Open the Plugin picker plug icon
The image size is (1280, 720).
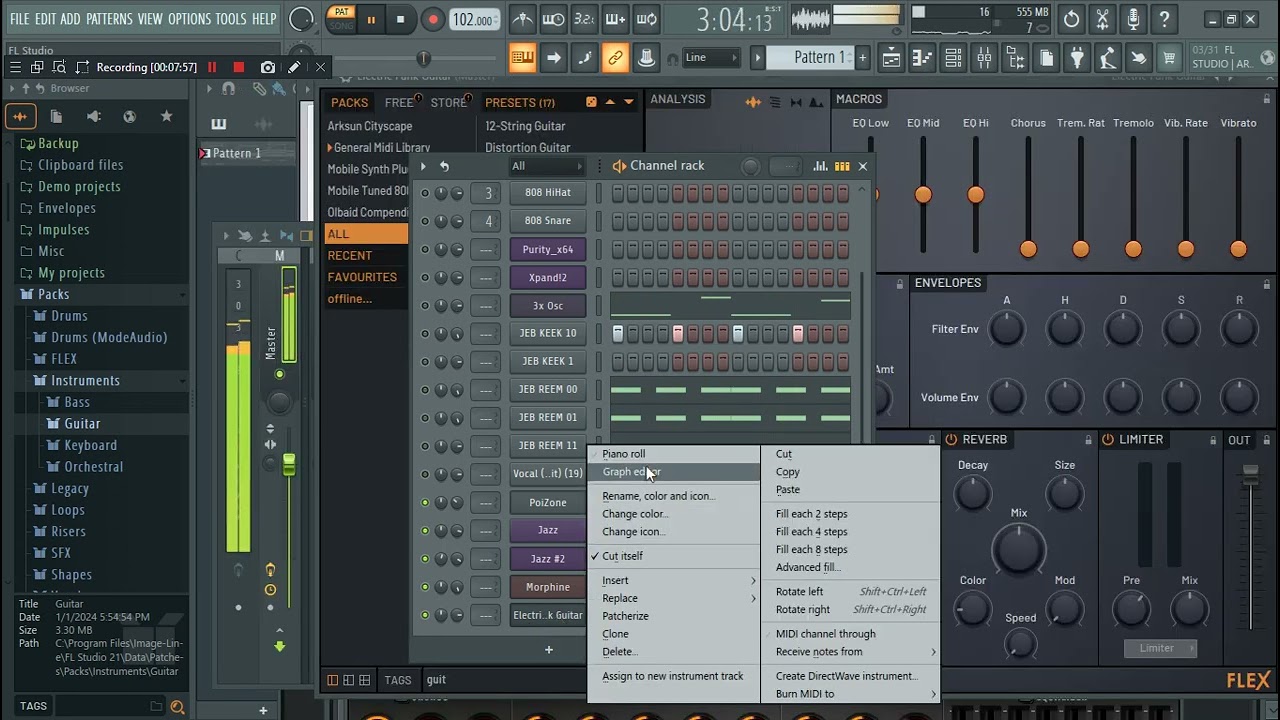(1077, 58)
